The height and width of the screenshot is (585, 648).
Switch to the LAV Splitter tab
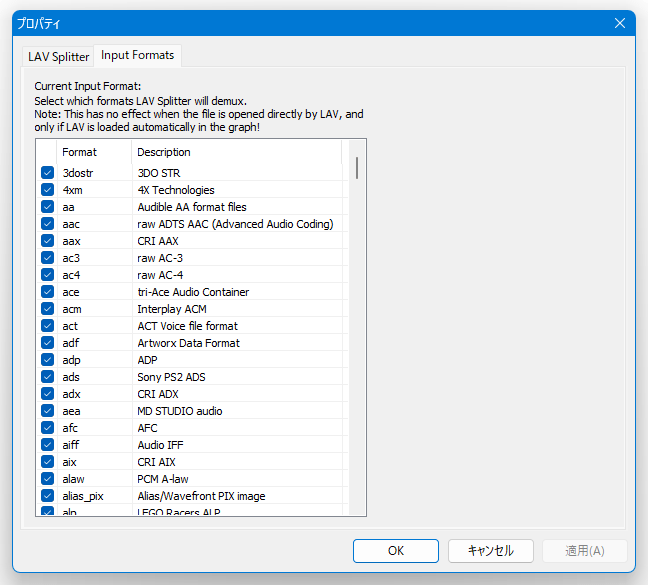pyautogui.click(x=58, y=57)
